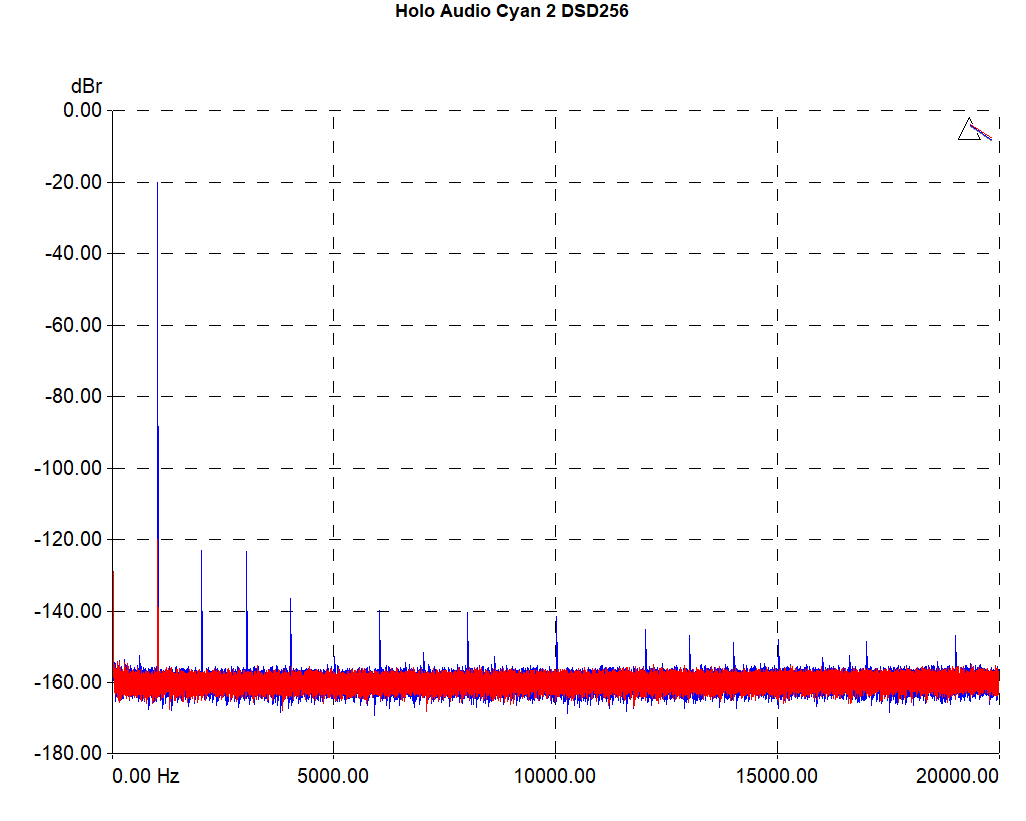Click the -180.00 y-axis label
1026x821 pixels.
69,753
